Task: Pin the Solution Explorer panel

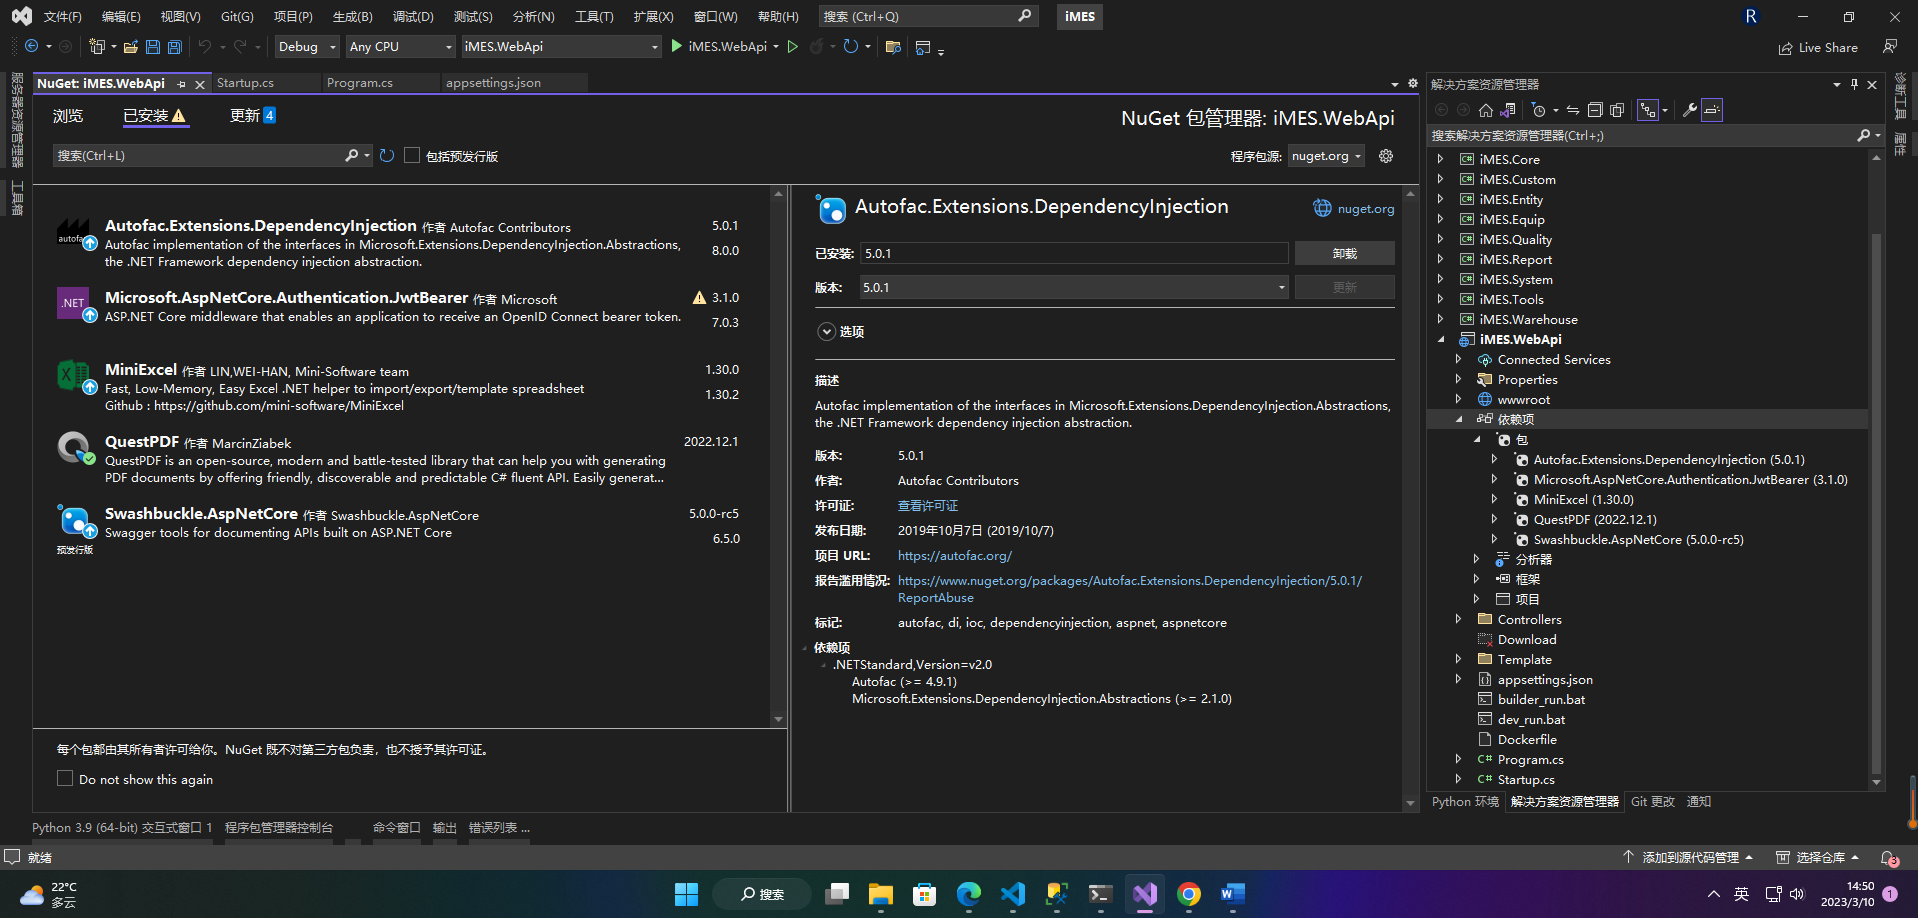Action: pos(1854,84)
